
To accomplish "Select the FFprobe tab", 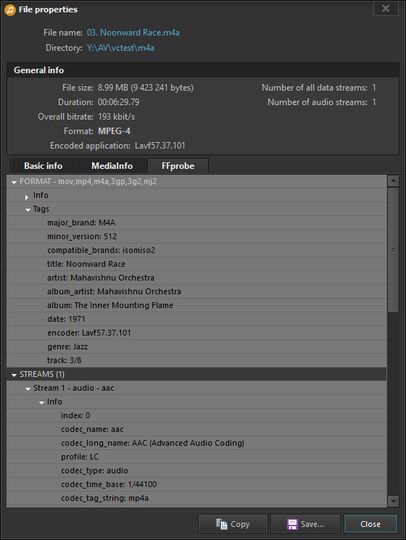I will click(178, 166).
